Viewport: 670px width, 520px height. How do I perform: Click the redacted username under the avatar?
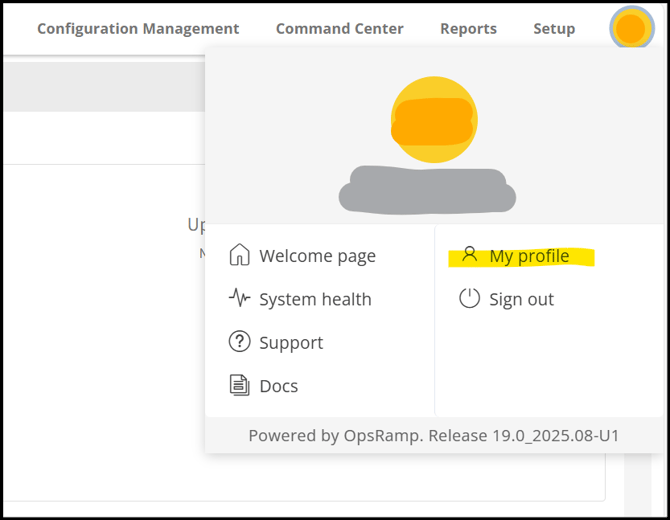click(427, 190)
